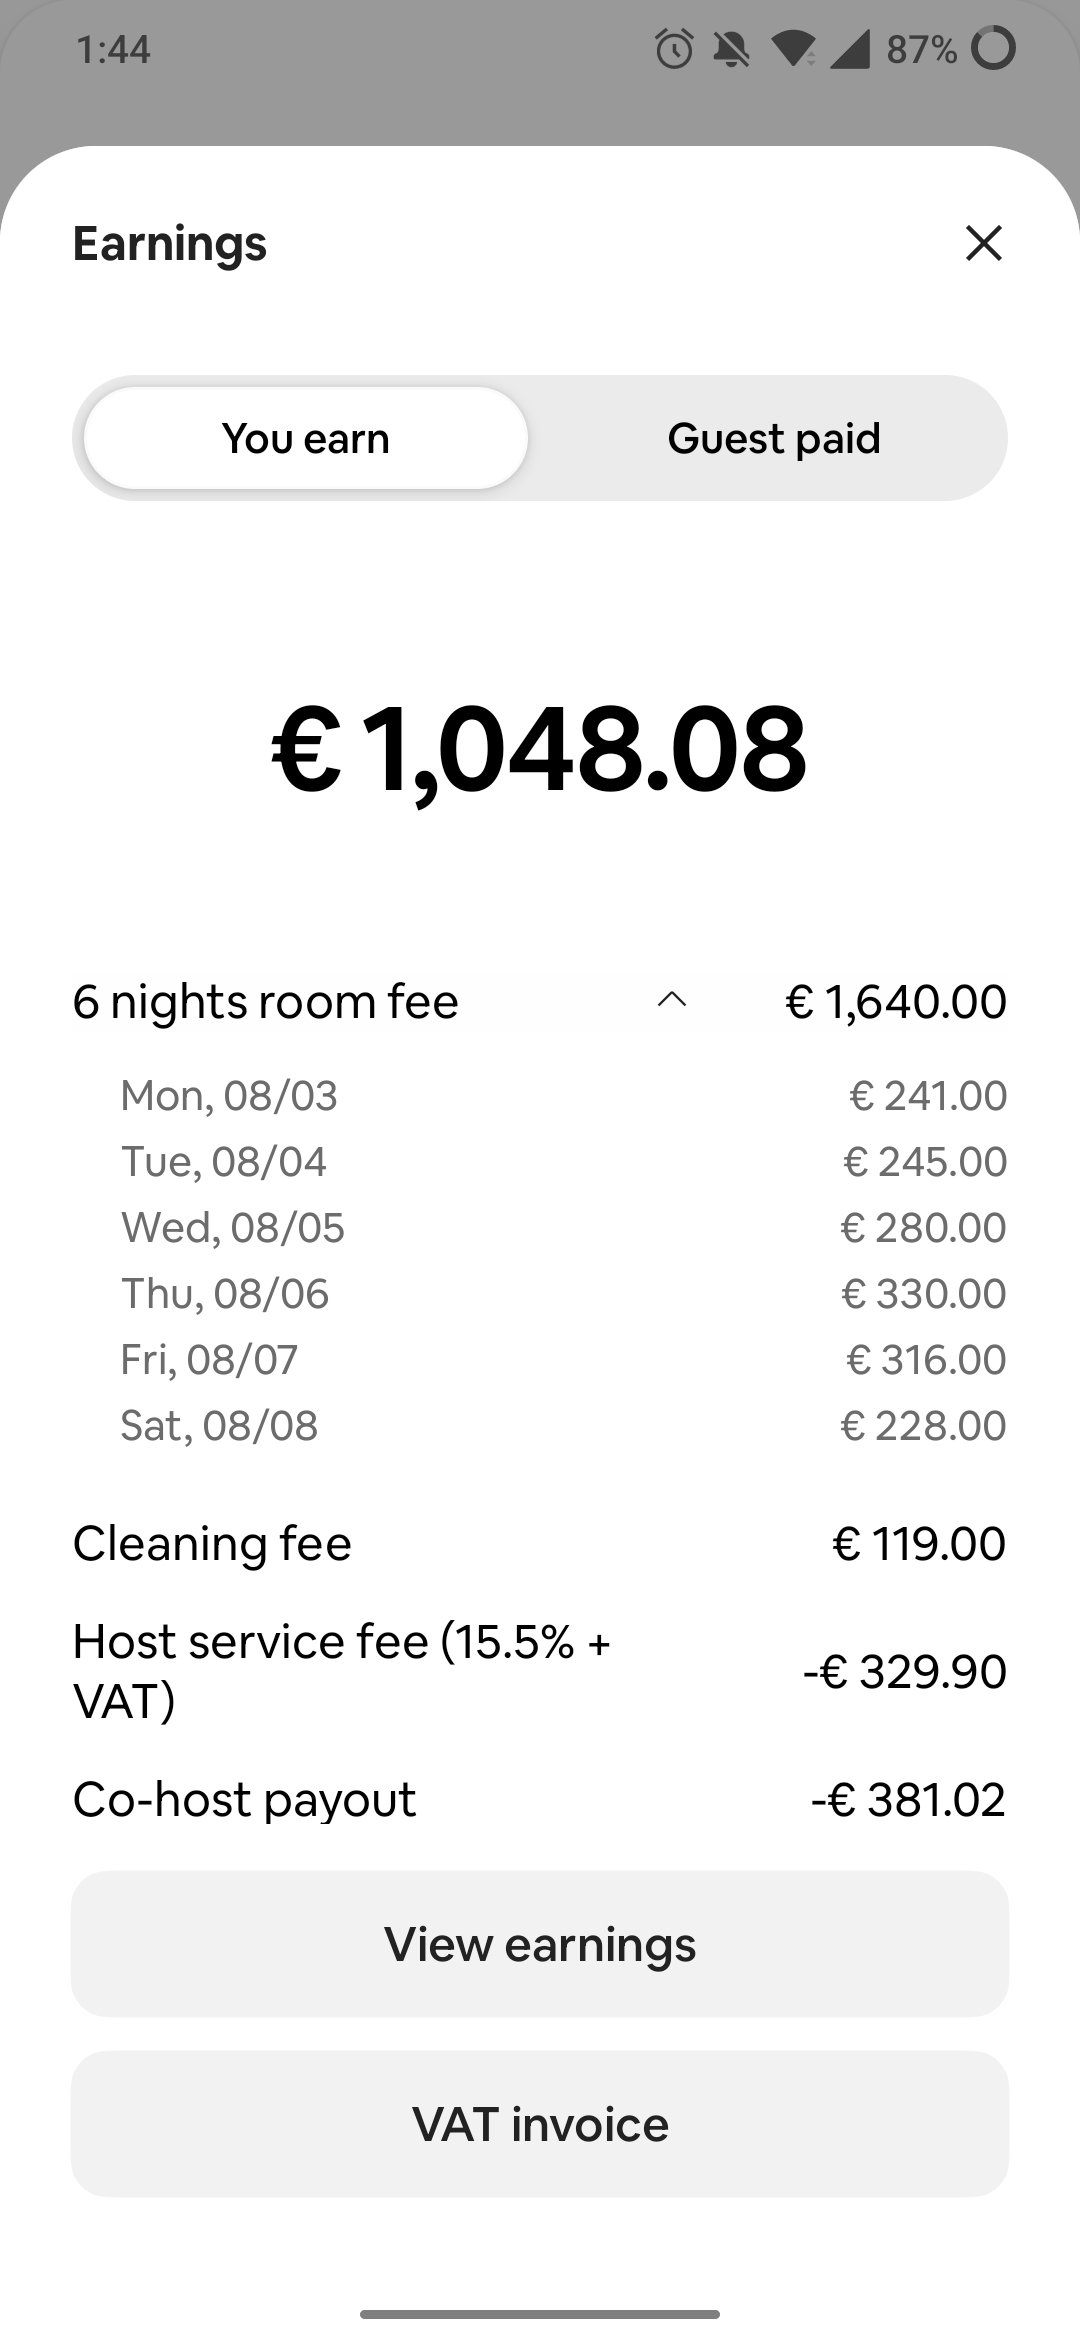Tap the 1:44 clock in status bar
1080x2340 pixels.
point(113,49)
